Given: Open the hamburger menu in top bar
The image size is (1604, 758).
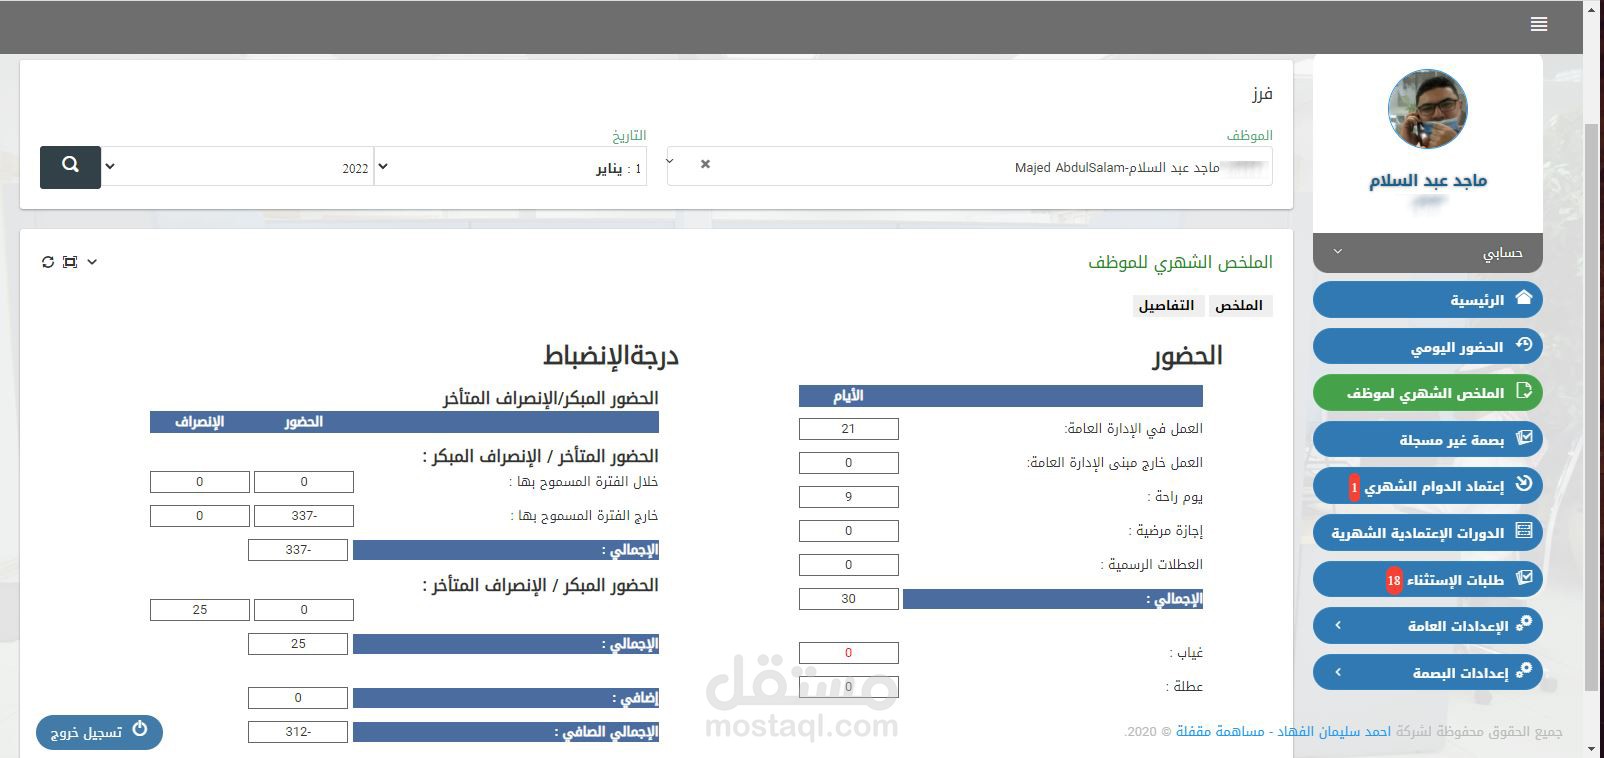Looking at the screenshot, I should tap(1538, 24).
